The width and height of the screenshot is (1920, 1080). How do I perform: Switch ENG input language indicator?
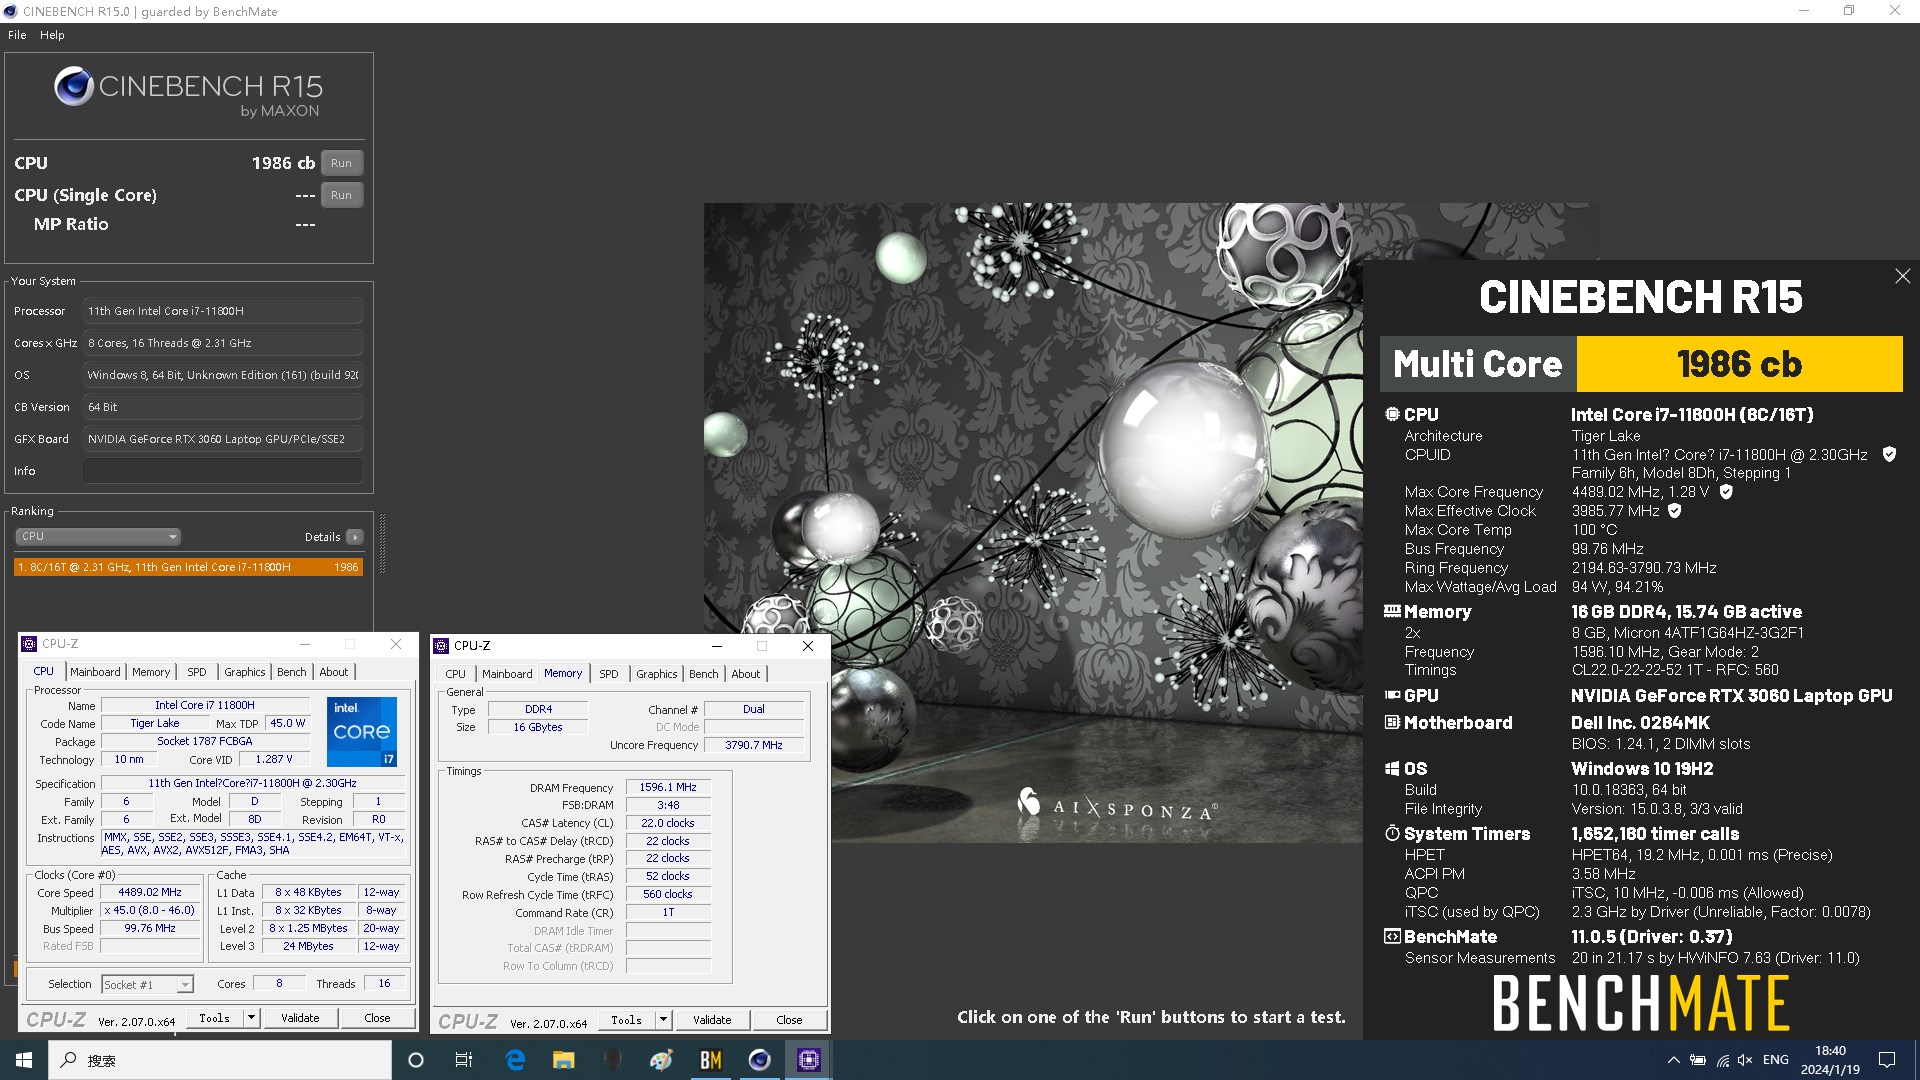click(x=1776, y=1060)
